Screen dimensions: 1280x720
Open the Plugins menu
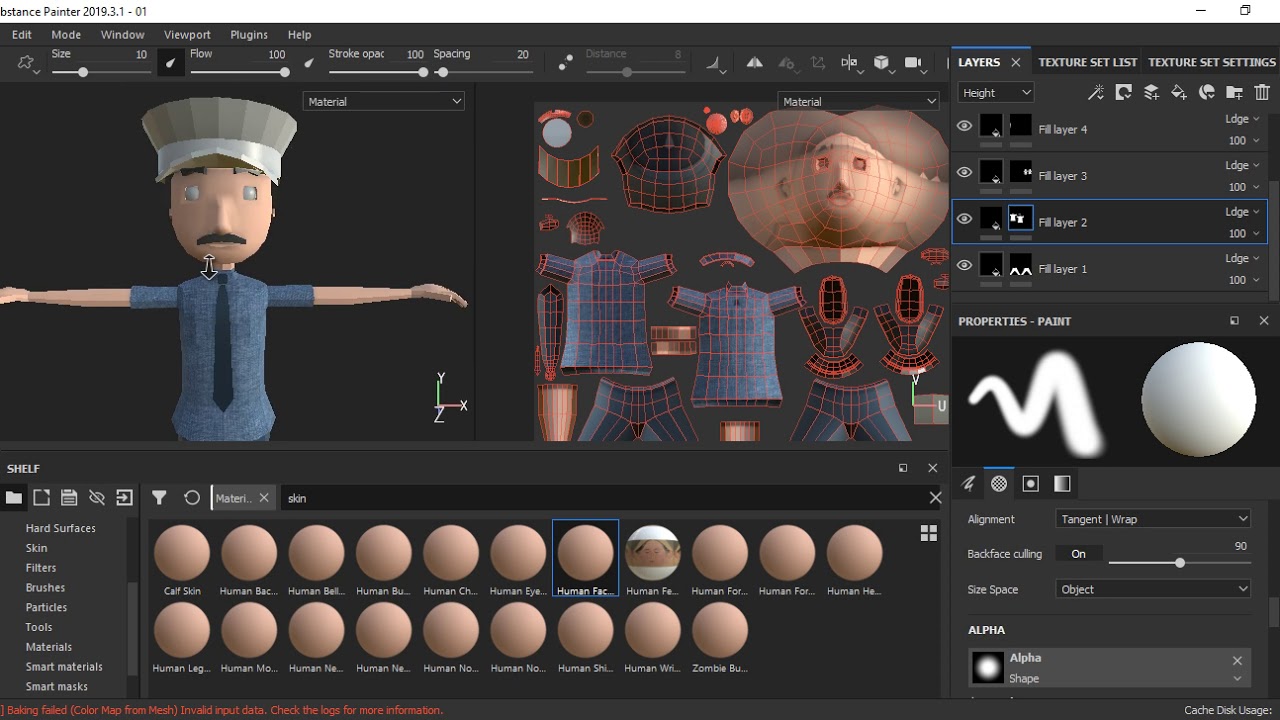(x=249, y=34)
